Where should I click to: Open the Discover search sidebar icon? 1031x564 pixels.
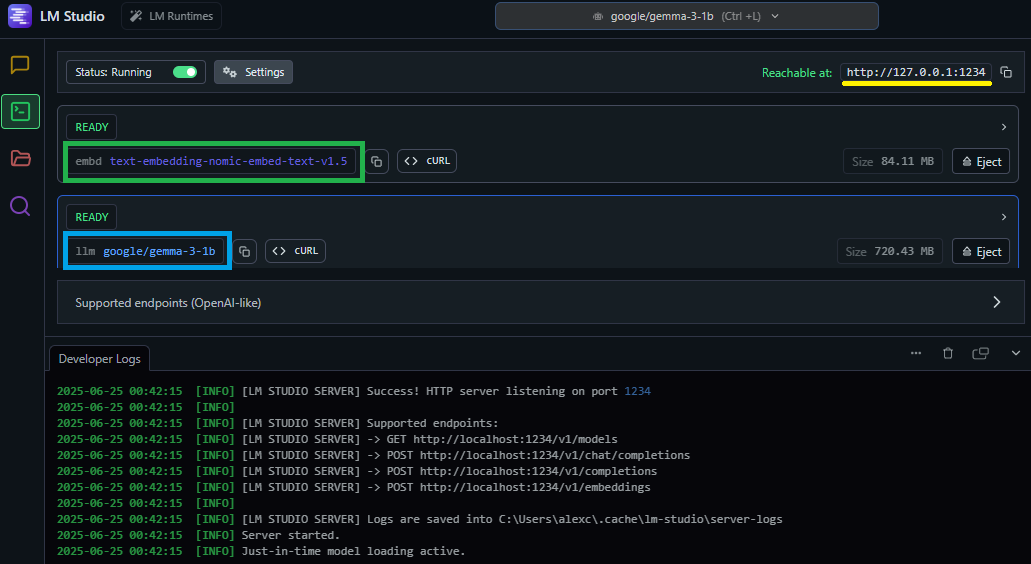pyautogui.click(x=20, y=206)
